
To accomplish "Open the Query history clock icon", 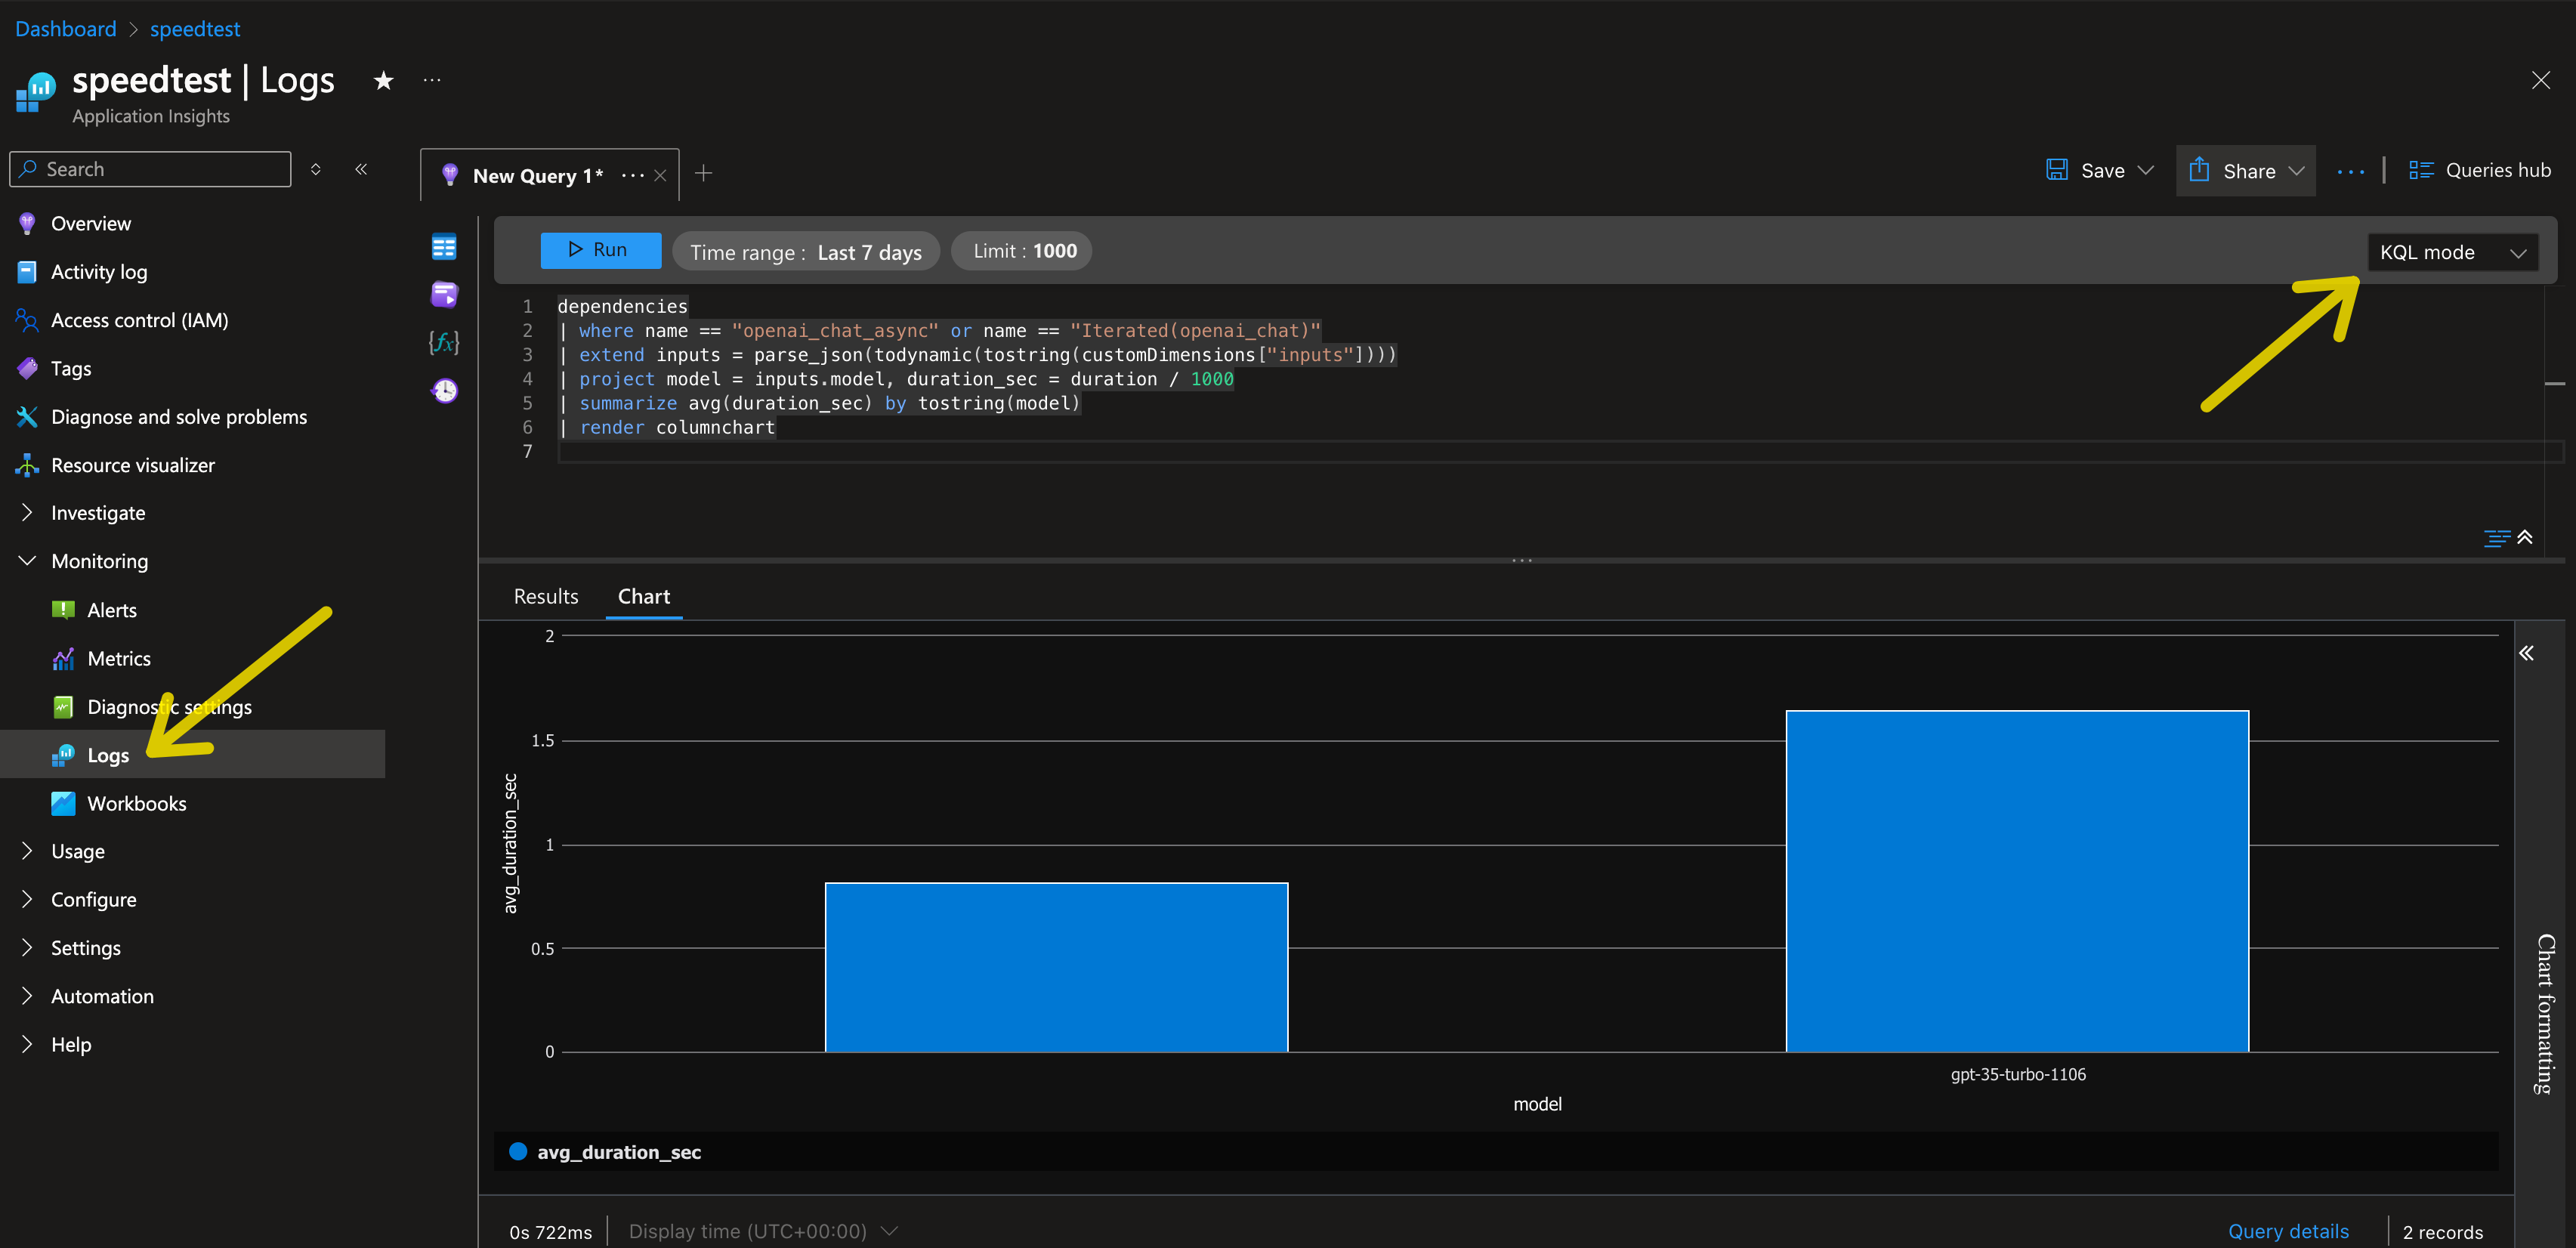I will point(444,390).
